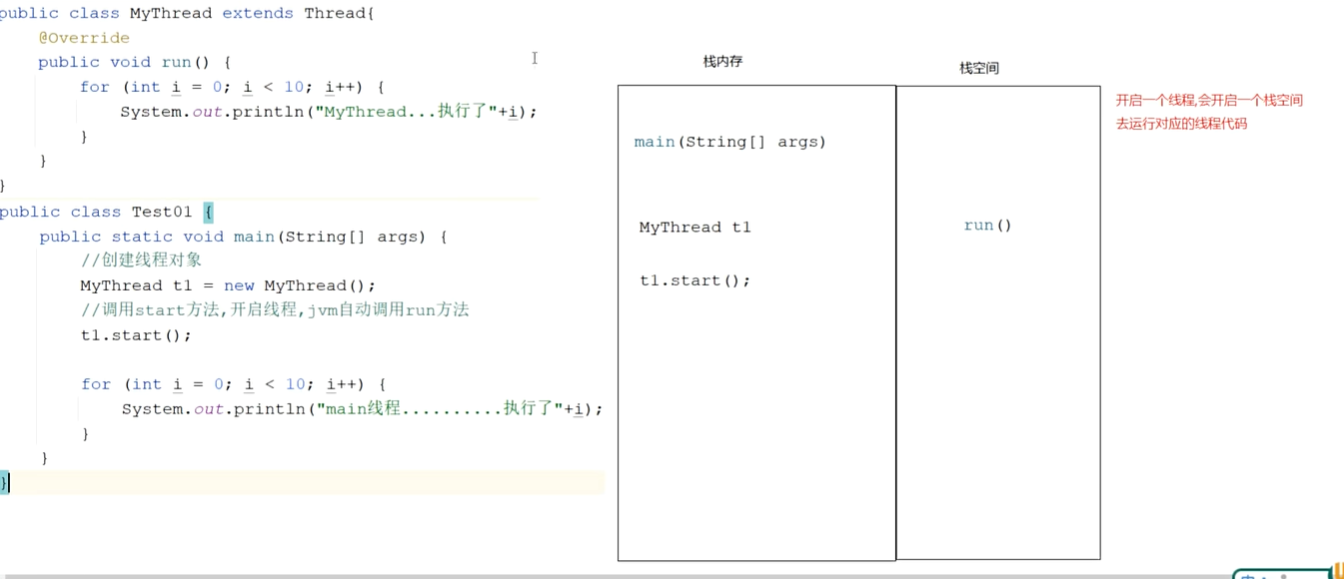
Task: Click the for loop inside the main method
Action: (x=233, y=384)
